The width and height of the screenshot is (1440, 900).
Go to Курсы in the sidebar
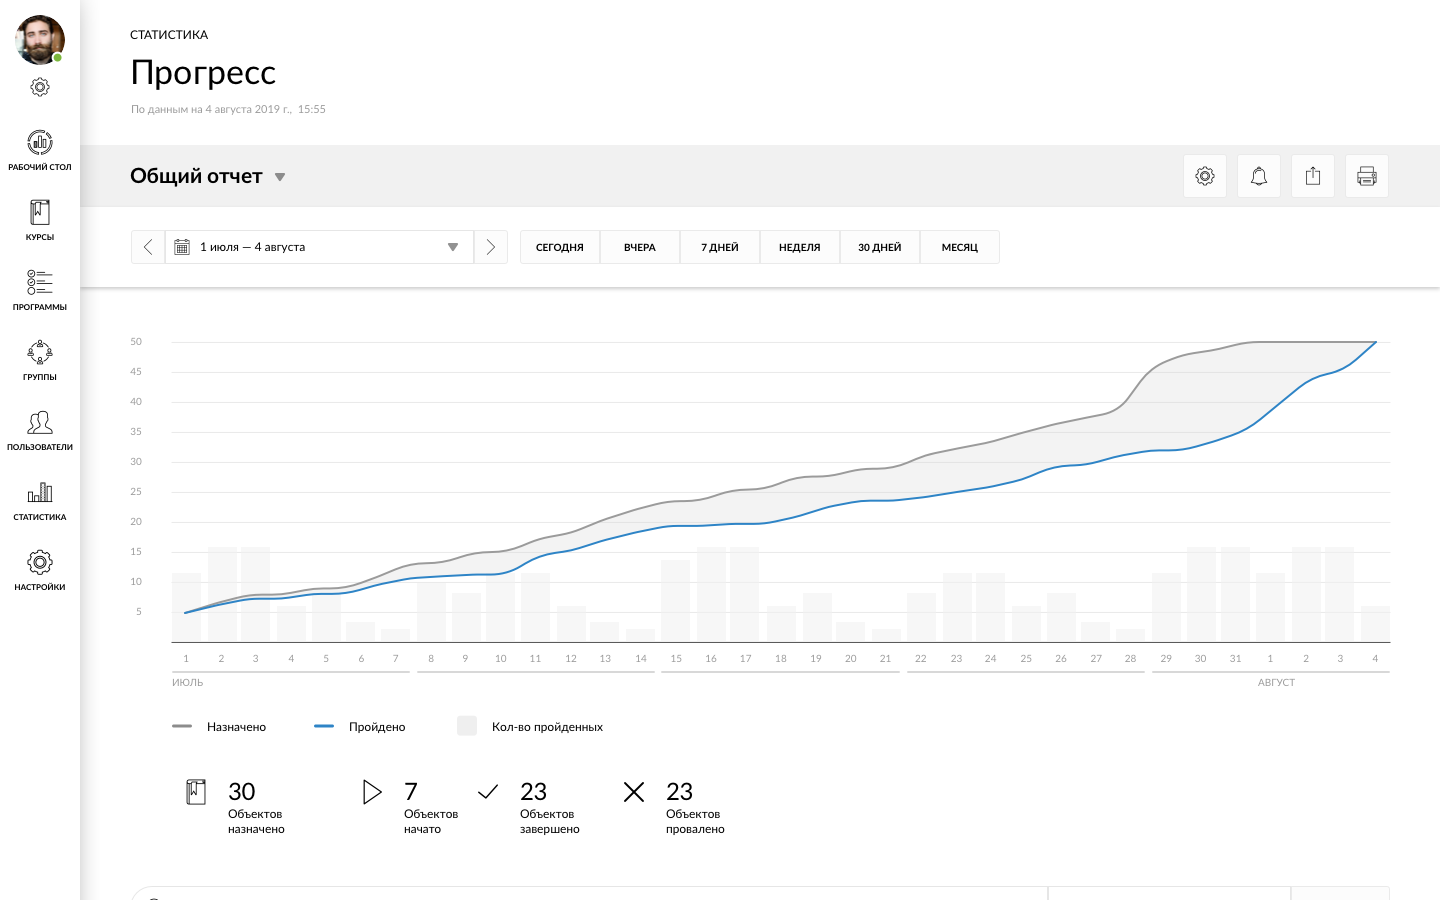pos(40,220)
